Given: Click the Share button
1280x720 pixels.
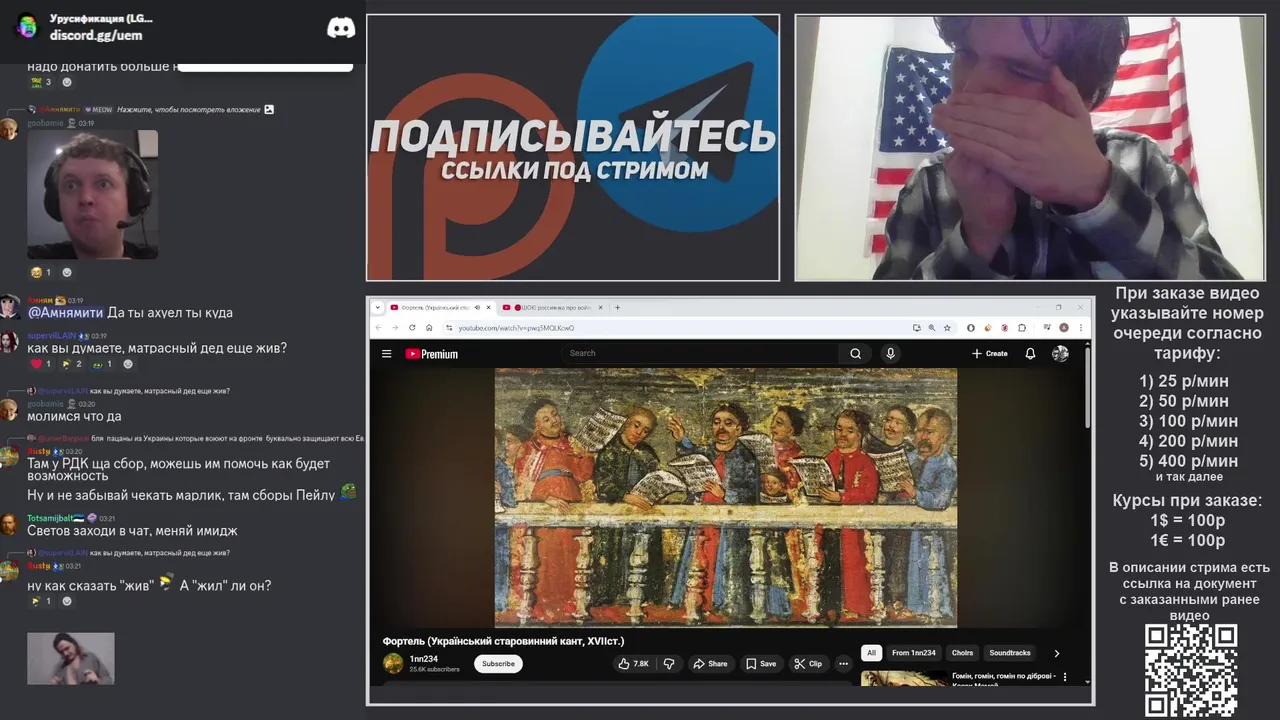Looking at the screenshot, I should tap(709, 663).
